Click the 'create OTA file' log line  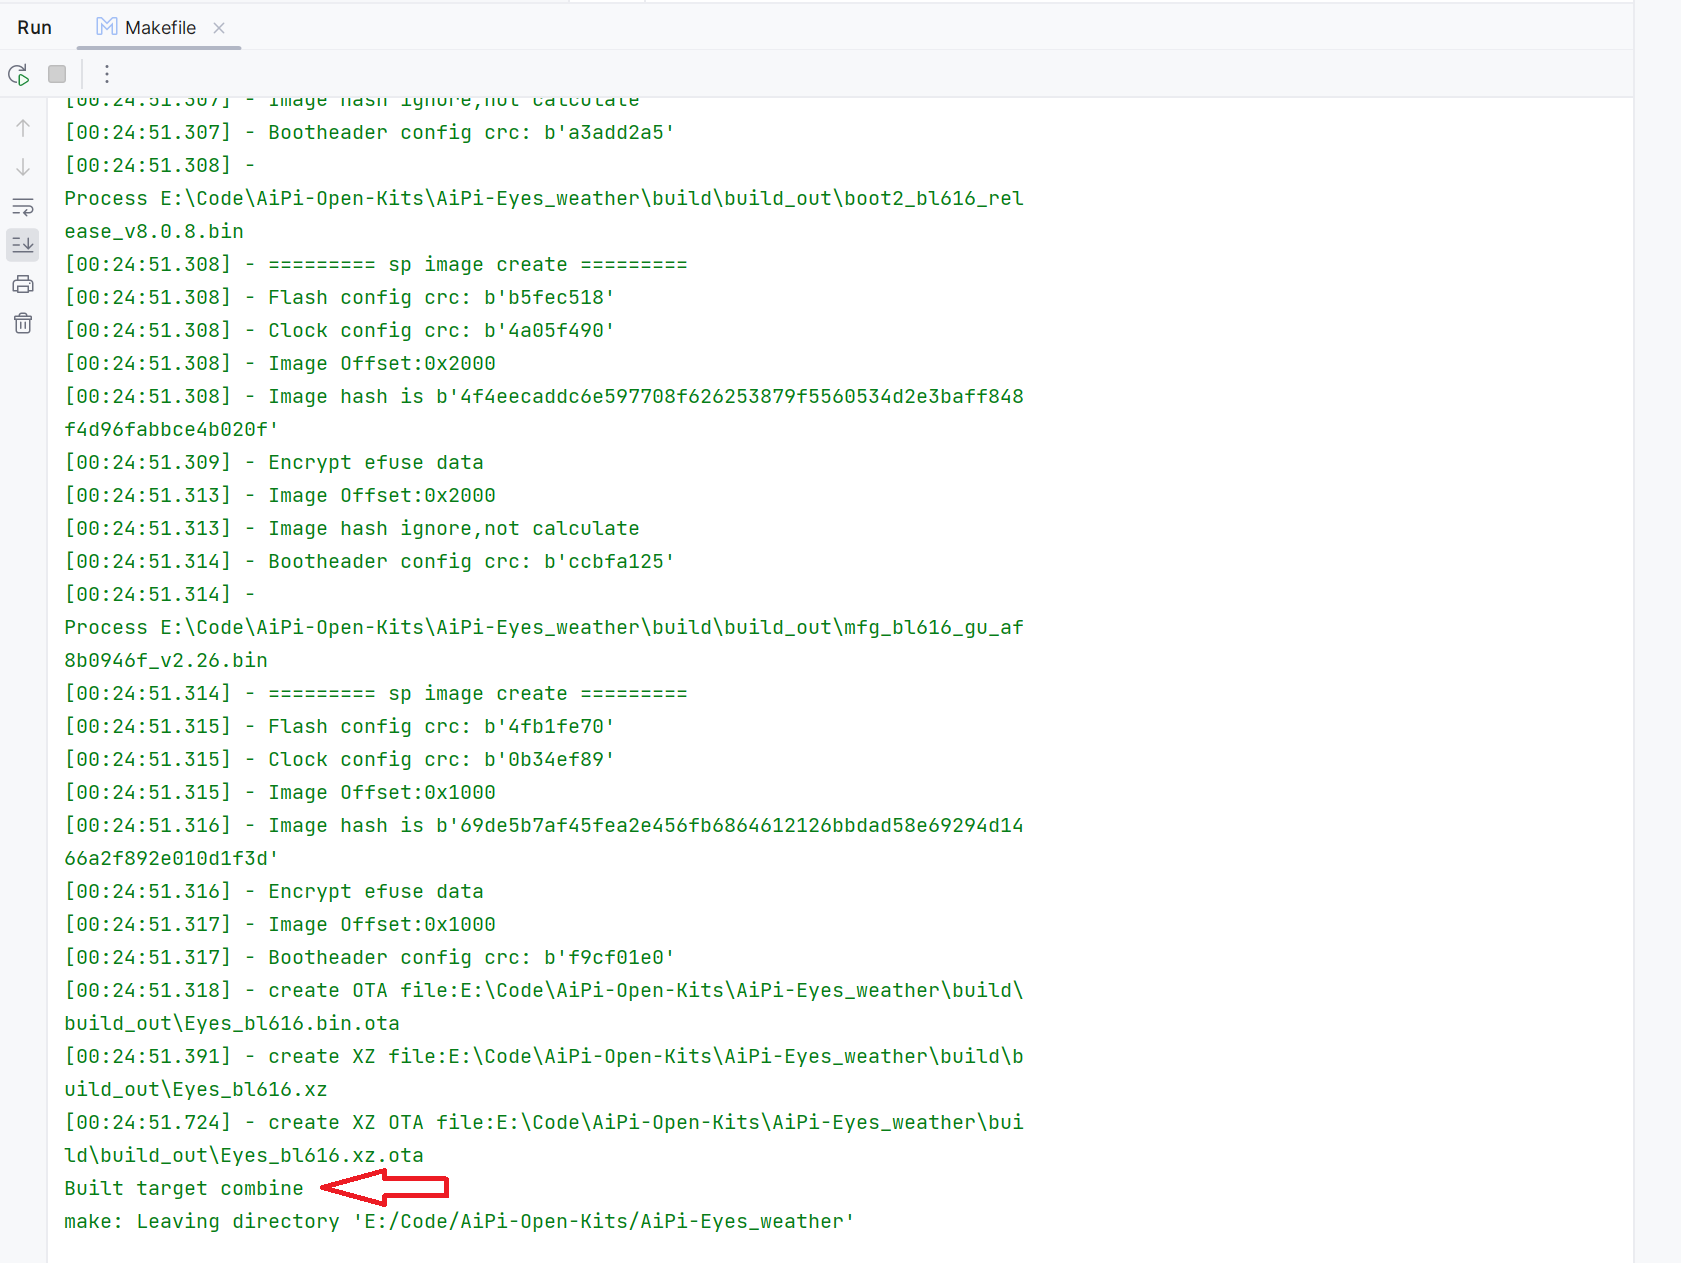[x=544, y=990]
